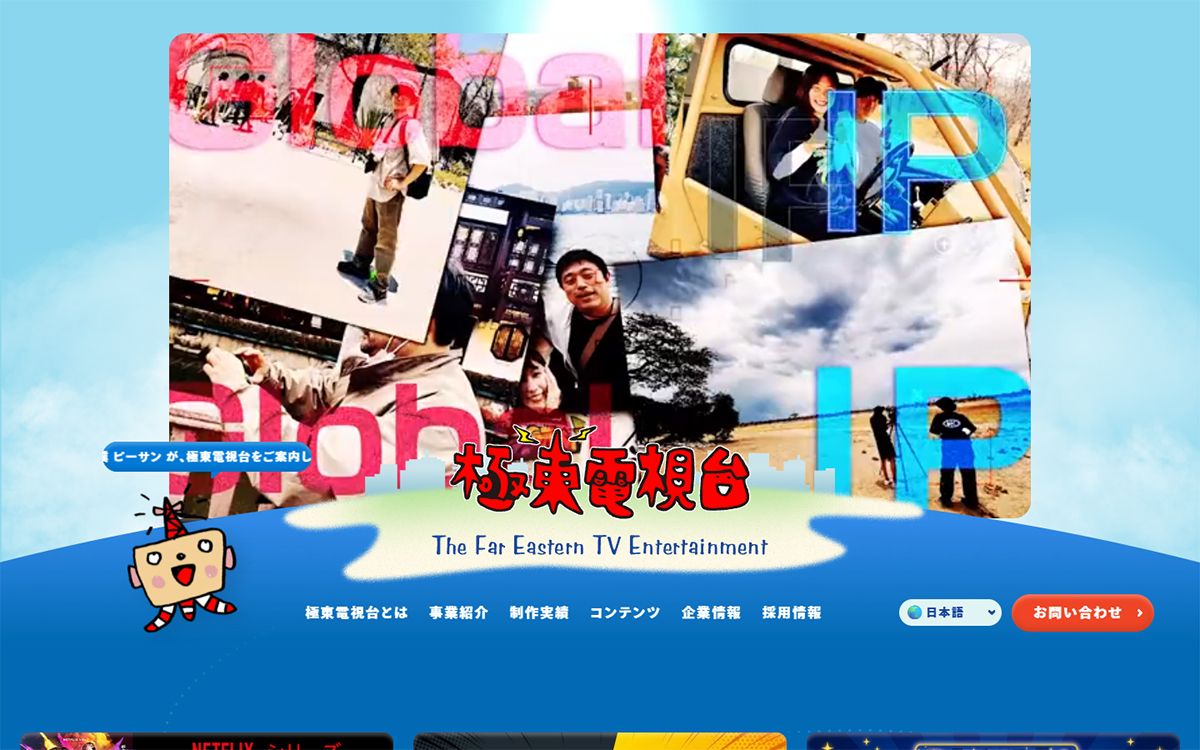Navigate to 企業情報

point(711,613)
